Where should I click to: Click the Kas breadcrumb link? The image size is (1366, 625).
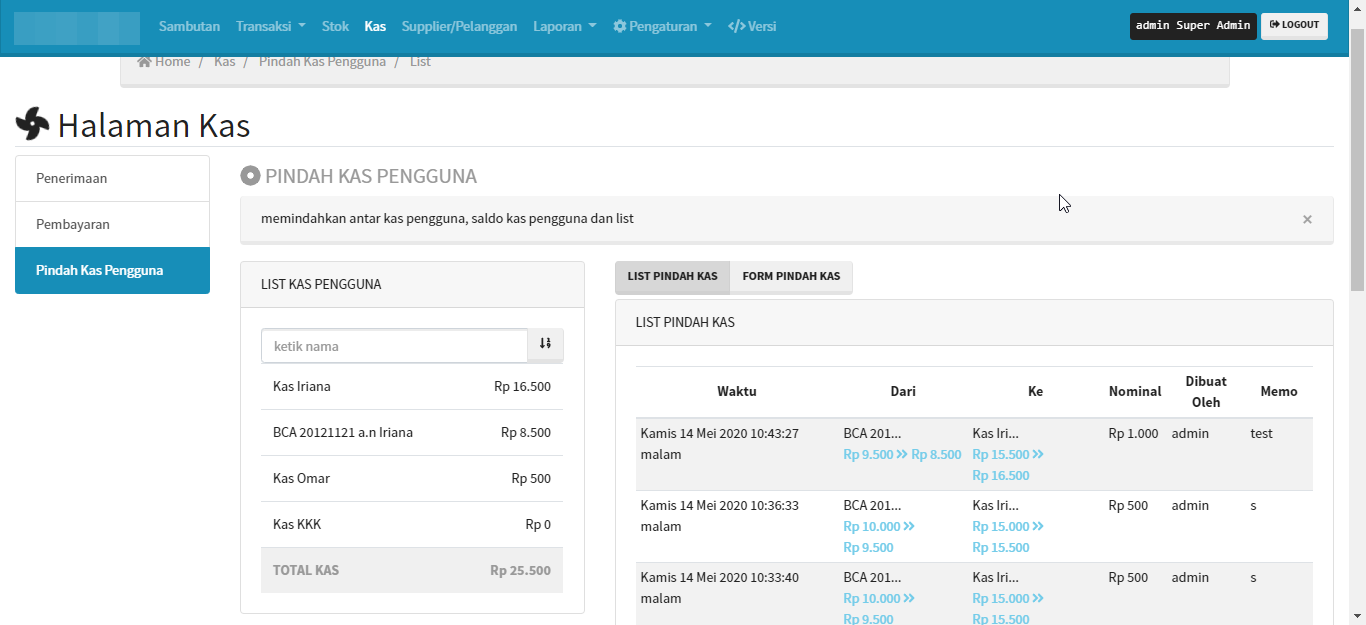(x=224, y=62)
